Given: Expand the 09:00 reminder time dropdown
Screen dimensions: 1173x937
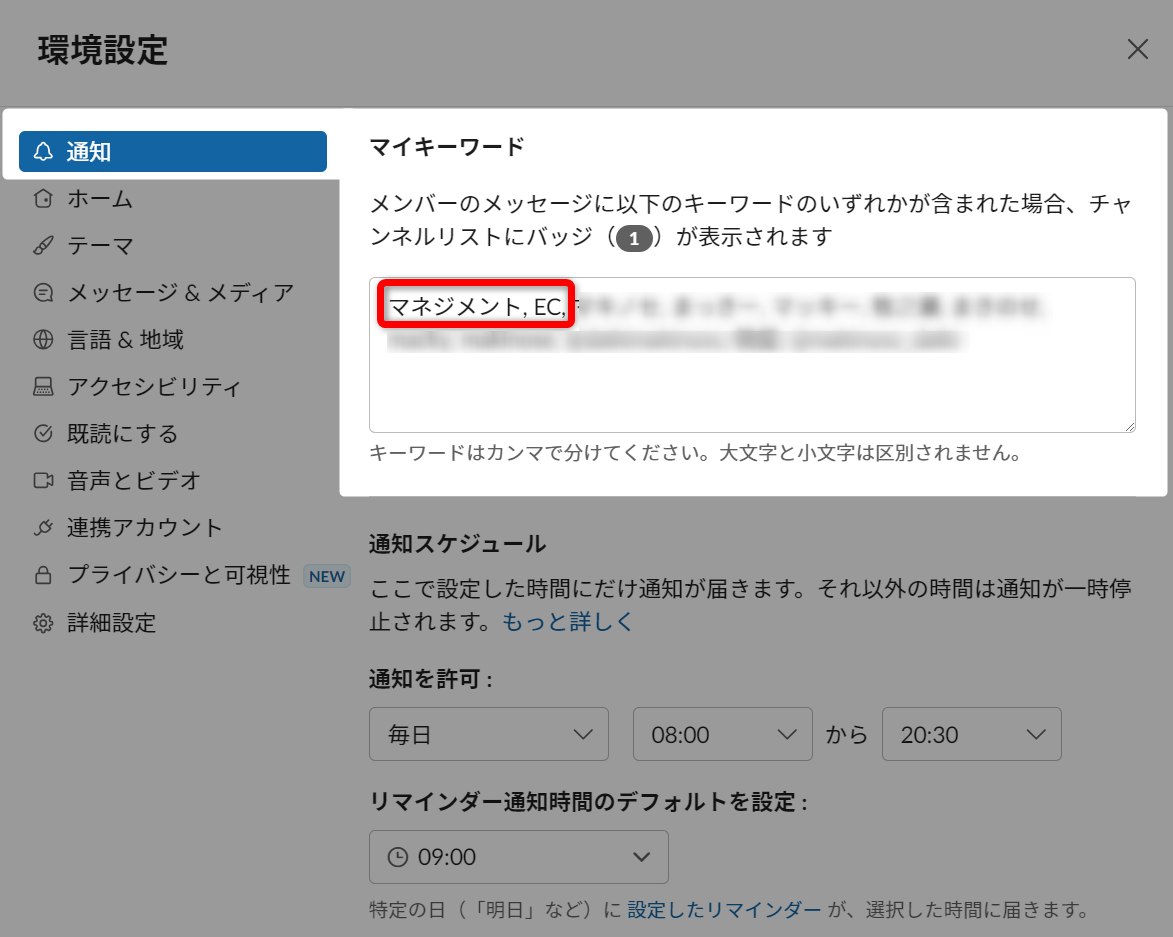Looking at the screenshot, I should pyautogui.click(x=518, y=857).
